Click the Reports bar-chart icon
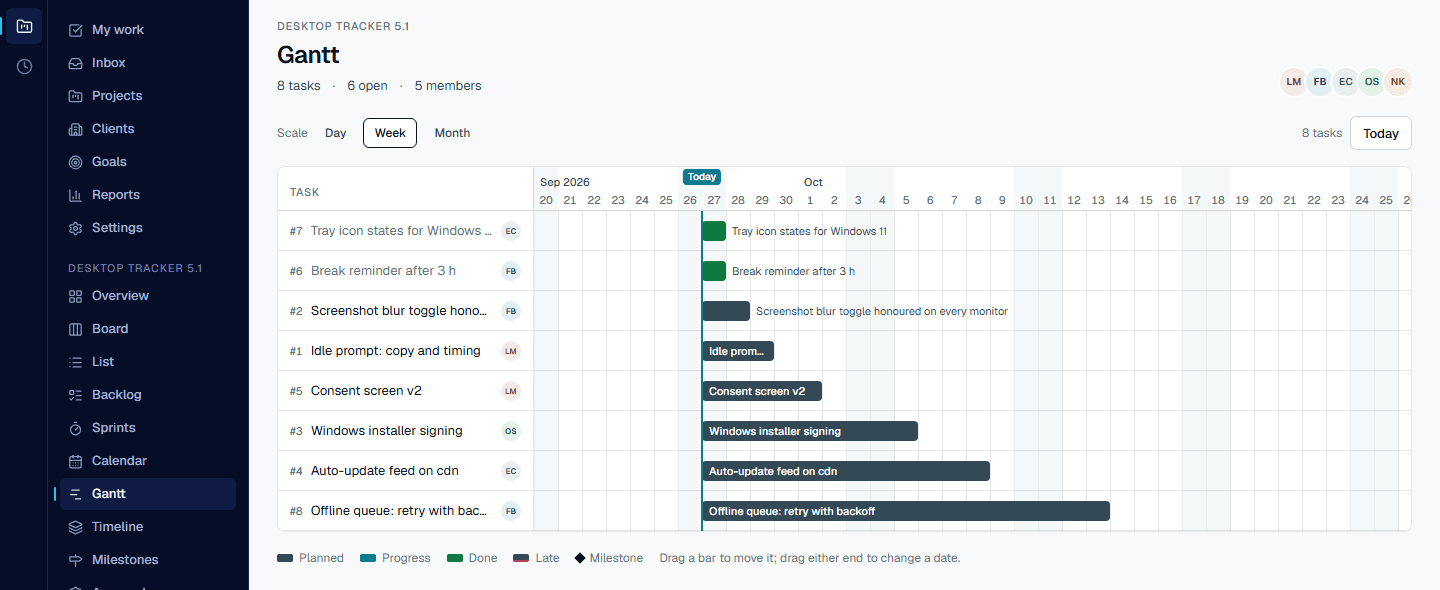 tap(75, 195)
